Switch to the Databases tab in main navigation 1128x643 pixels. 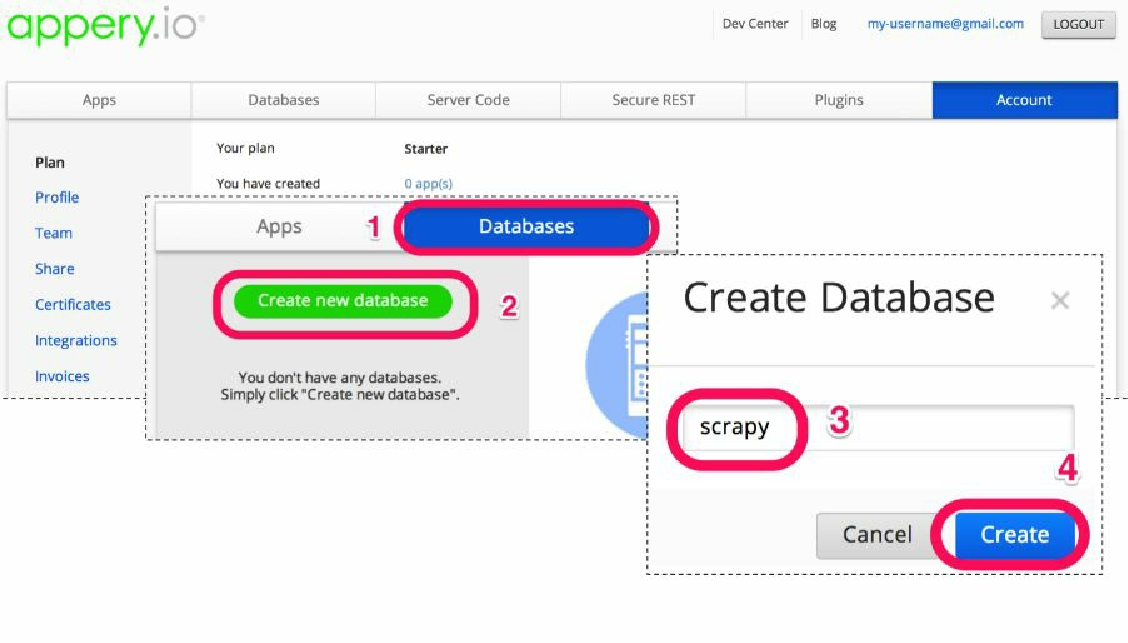[283, 100]
